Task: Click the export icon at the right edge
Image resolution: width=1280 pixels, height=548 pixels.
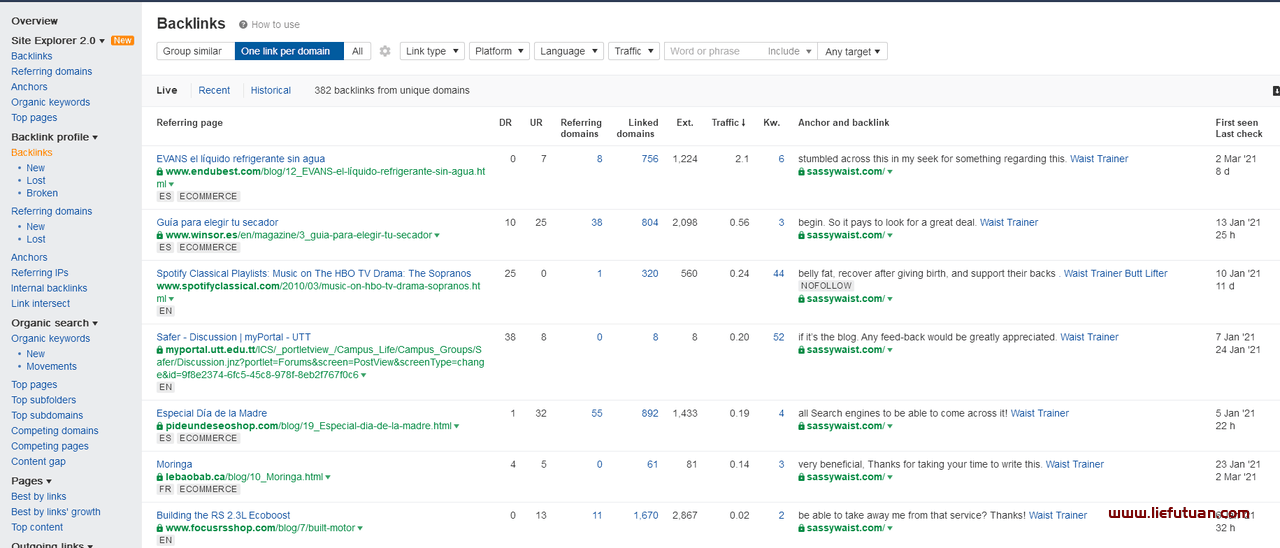Action: click(x=1276, y=90)
